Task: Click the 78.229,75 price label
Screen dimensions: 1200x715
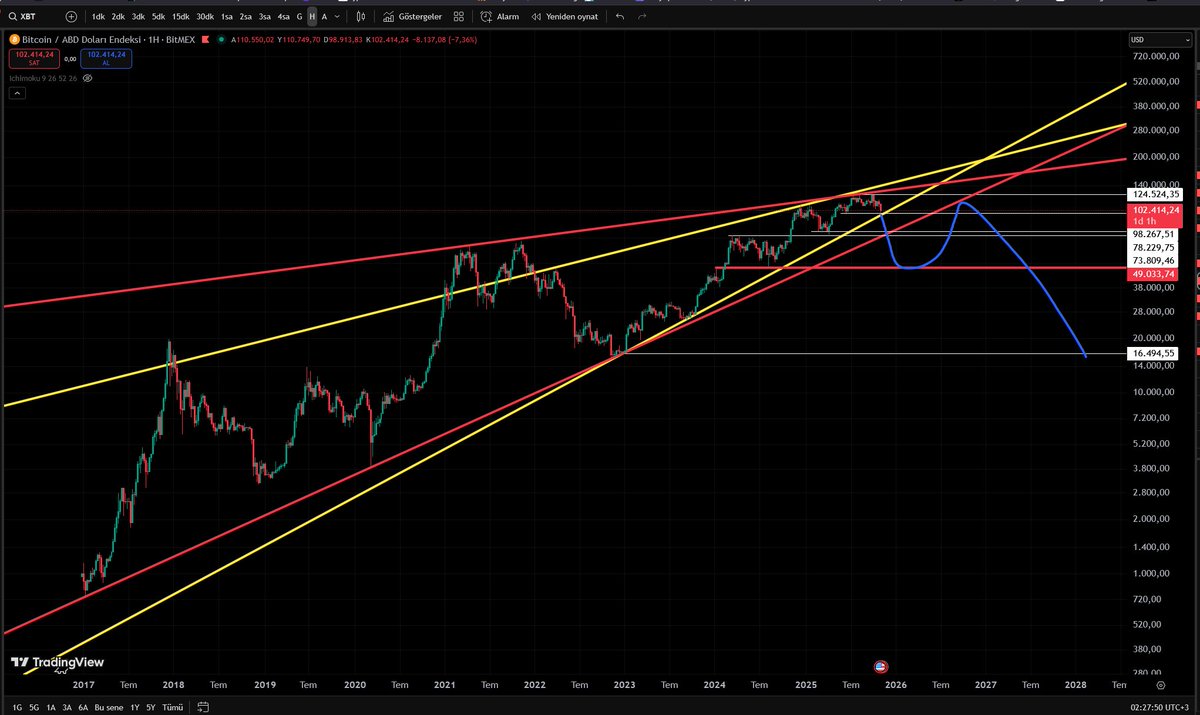Action: tap(1155, 247)
